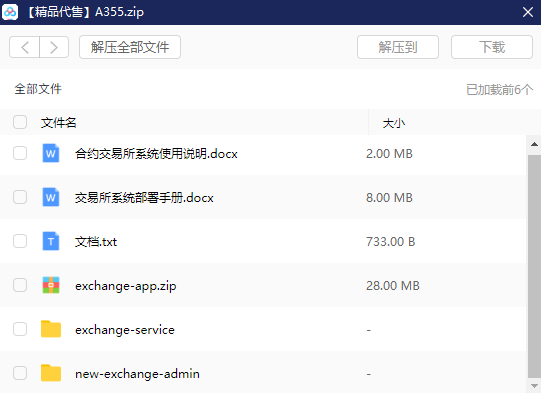Click the 全部文件 breadcrumb
541x393 pixels.
[x=38, y=89]
